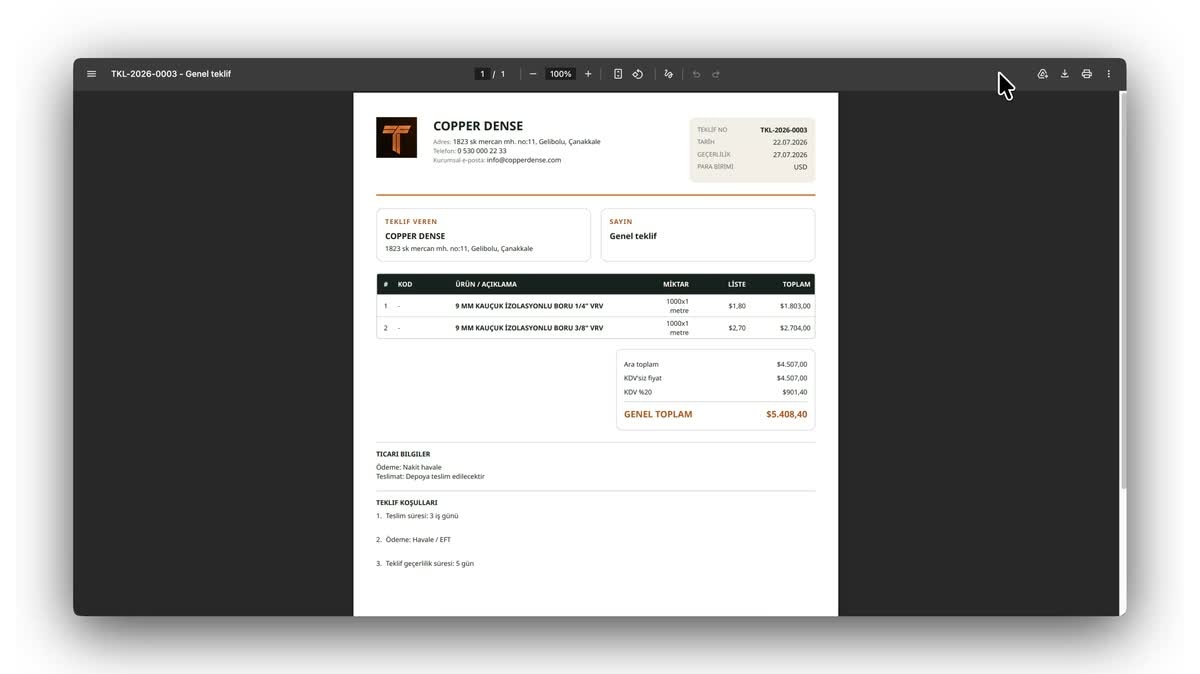Open the PDF sidebar menu icon
Image resolution: width=1200 pixels, height=674 pixels.
tap(92, 74)
